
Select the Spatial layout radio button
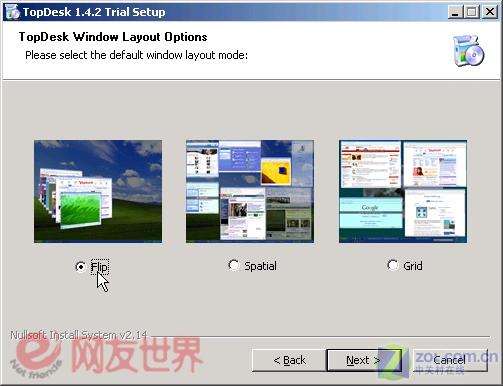234,265
